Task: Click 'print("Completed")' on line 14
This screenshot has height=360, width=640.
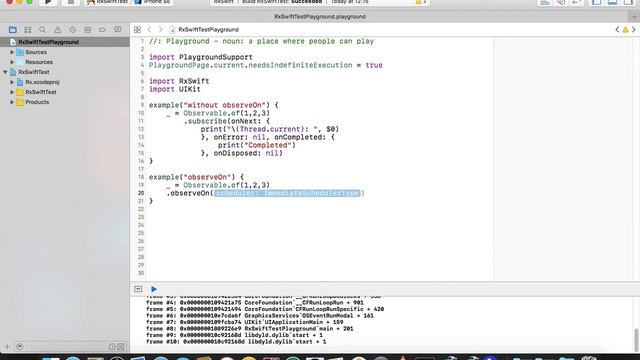Action: (257, 145)
